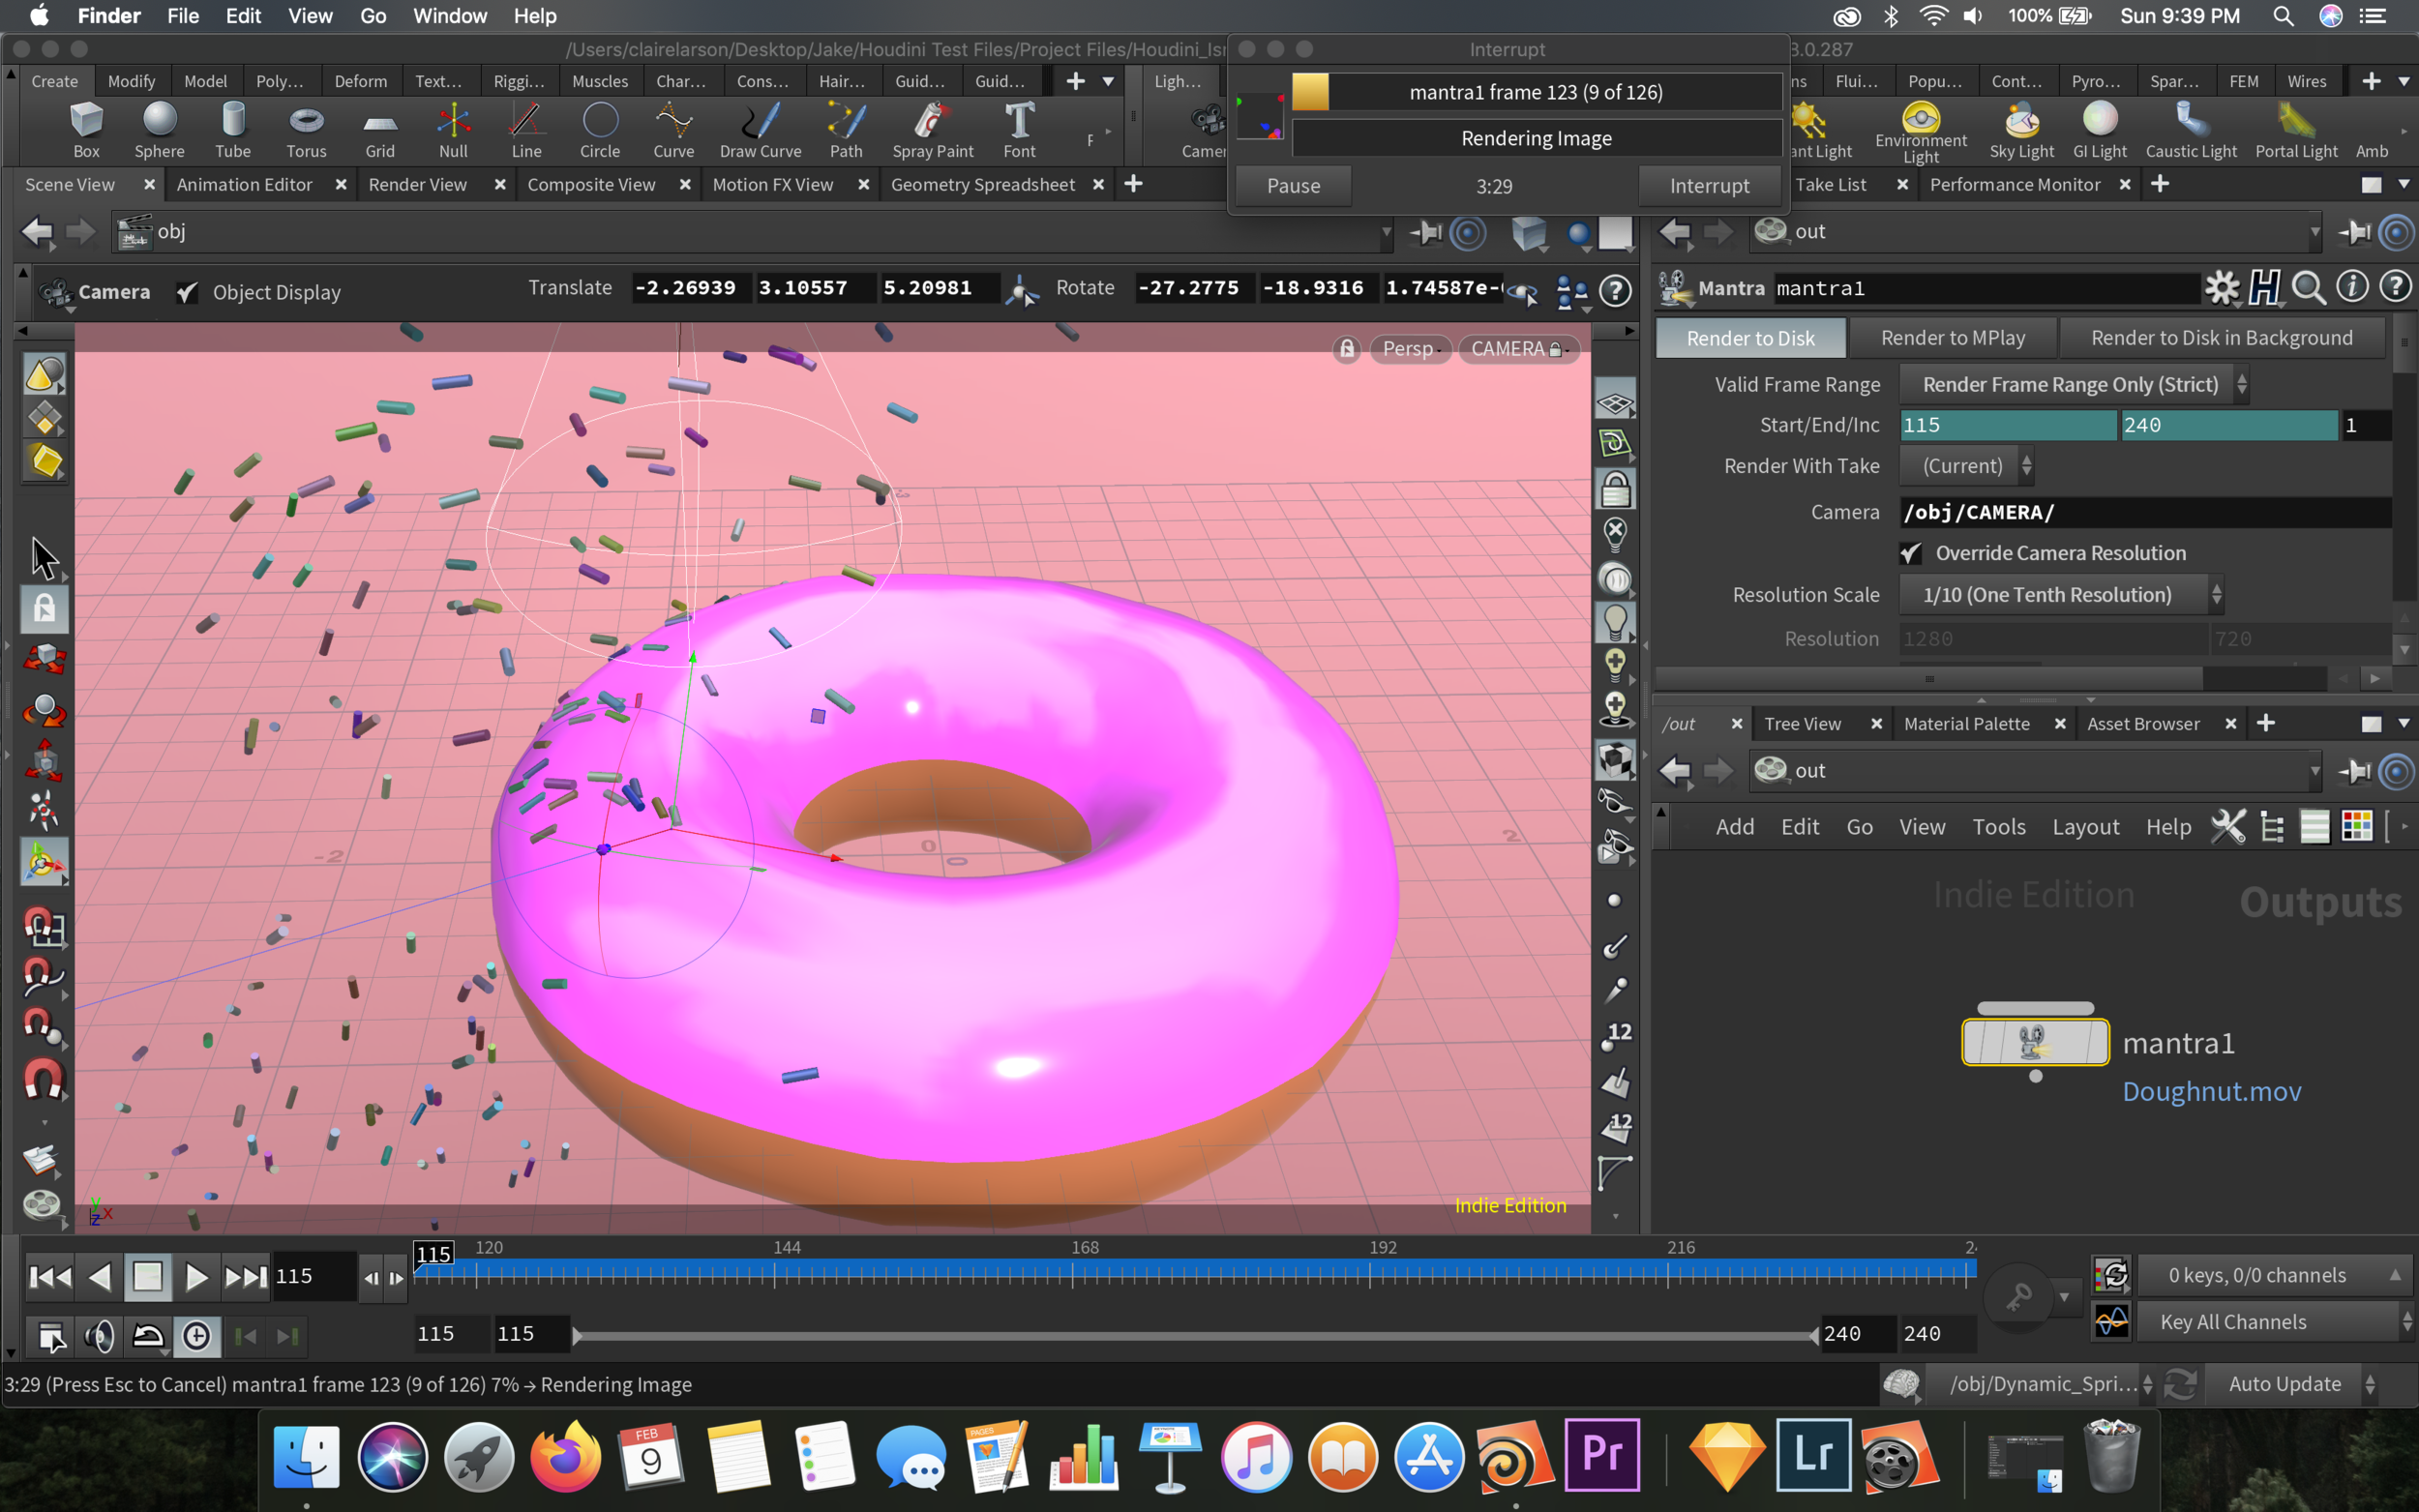Select the arrow Select tool in viewport

pyautogui.click(x=44, y=558)
